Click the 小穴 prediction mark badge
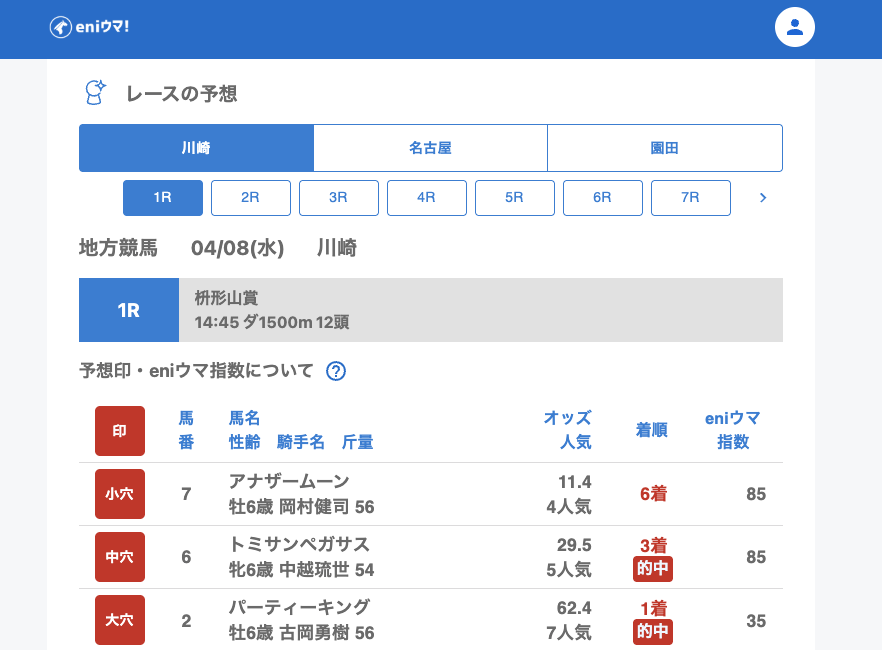 click(x=120, y=494)
